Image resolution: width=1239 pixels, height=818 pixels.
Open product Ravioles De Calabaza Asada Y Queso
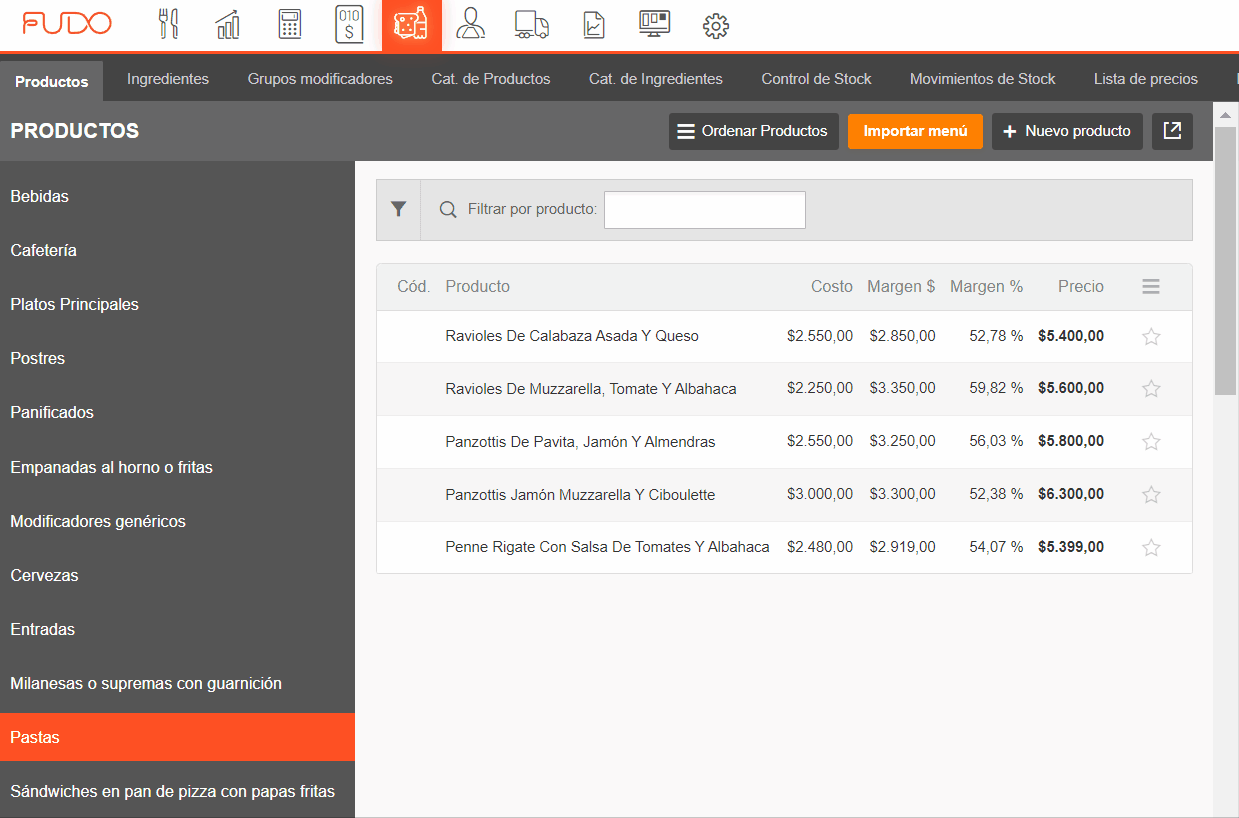[x=572, y=336]
